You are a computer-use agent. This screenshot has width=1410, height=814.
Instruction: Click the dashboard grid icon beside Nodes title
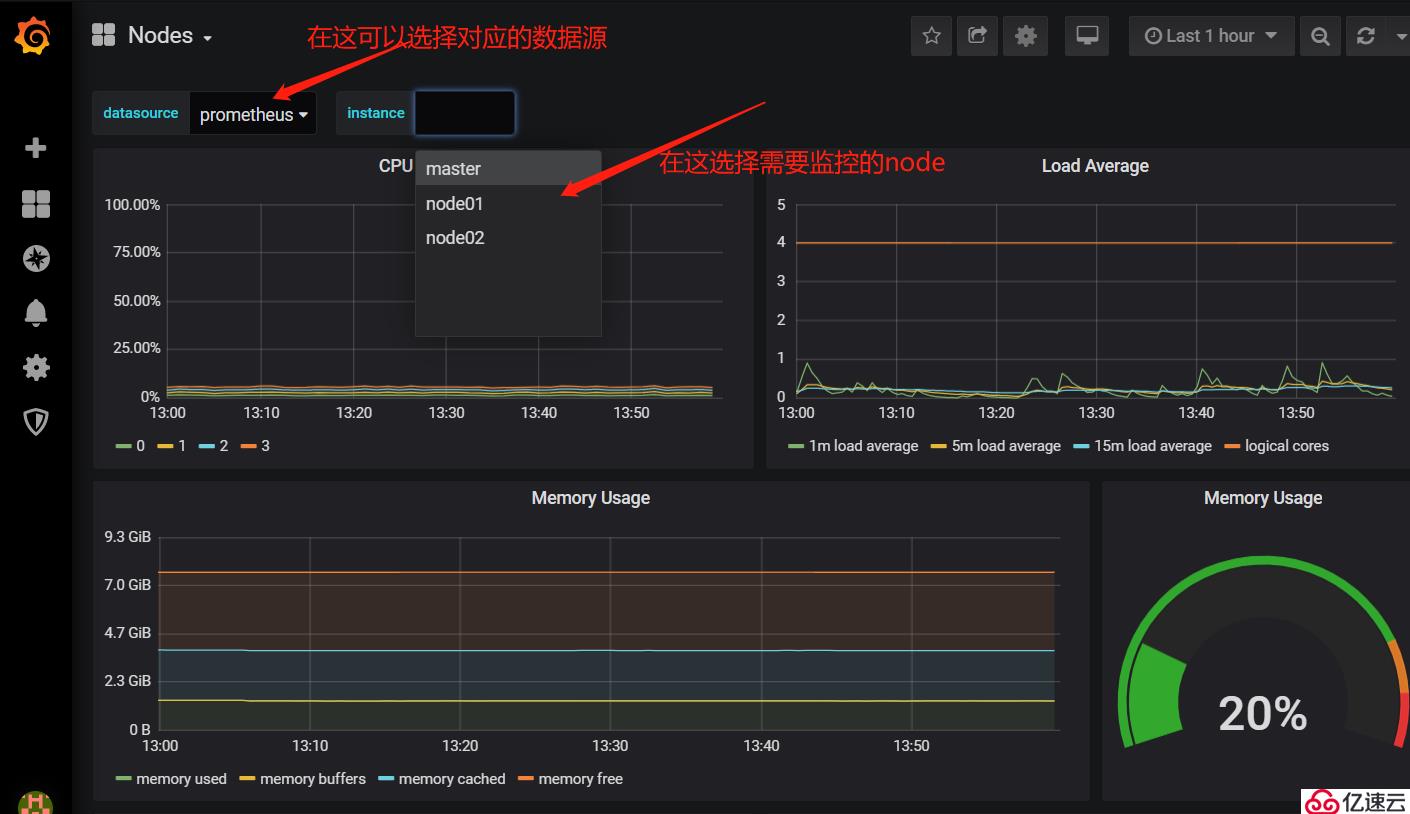103,35
